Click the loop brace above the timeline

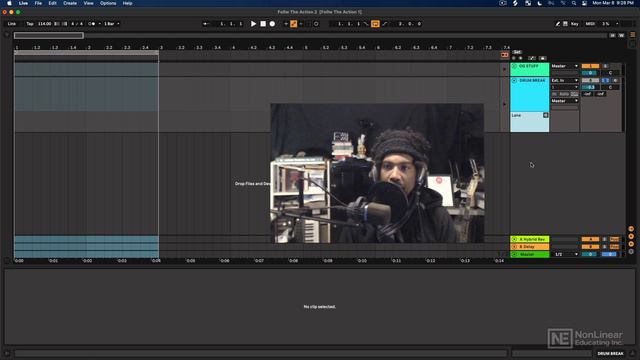coord(86,53)
